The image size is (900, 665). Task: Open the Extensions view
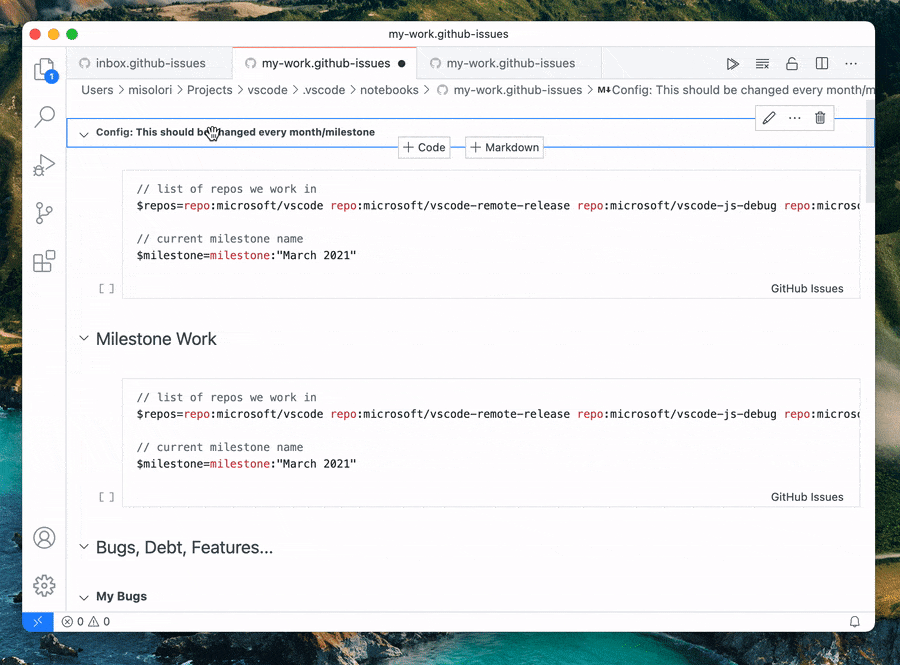coord(44,261)
